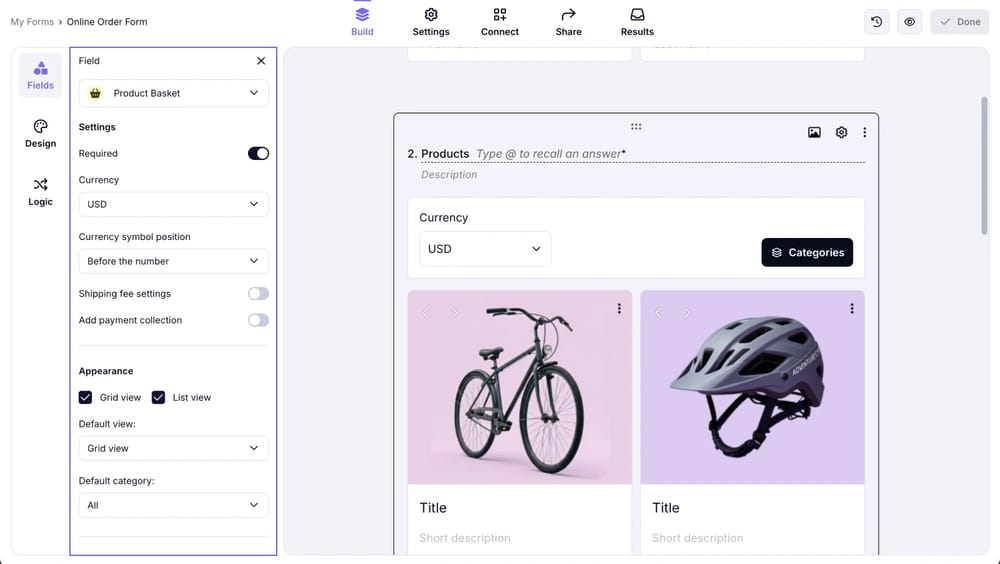Enable Add payment collection toggle
Image resolution: width=1000 pixels, height=564 pixels.
click(x=258, y=320)
